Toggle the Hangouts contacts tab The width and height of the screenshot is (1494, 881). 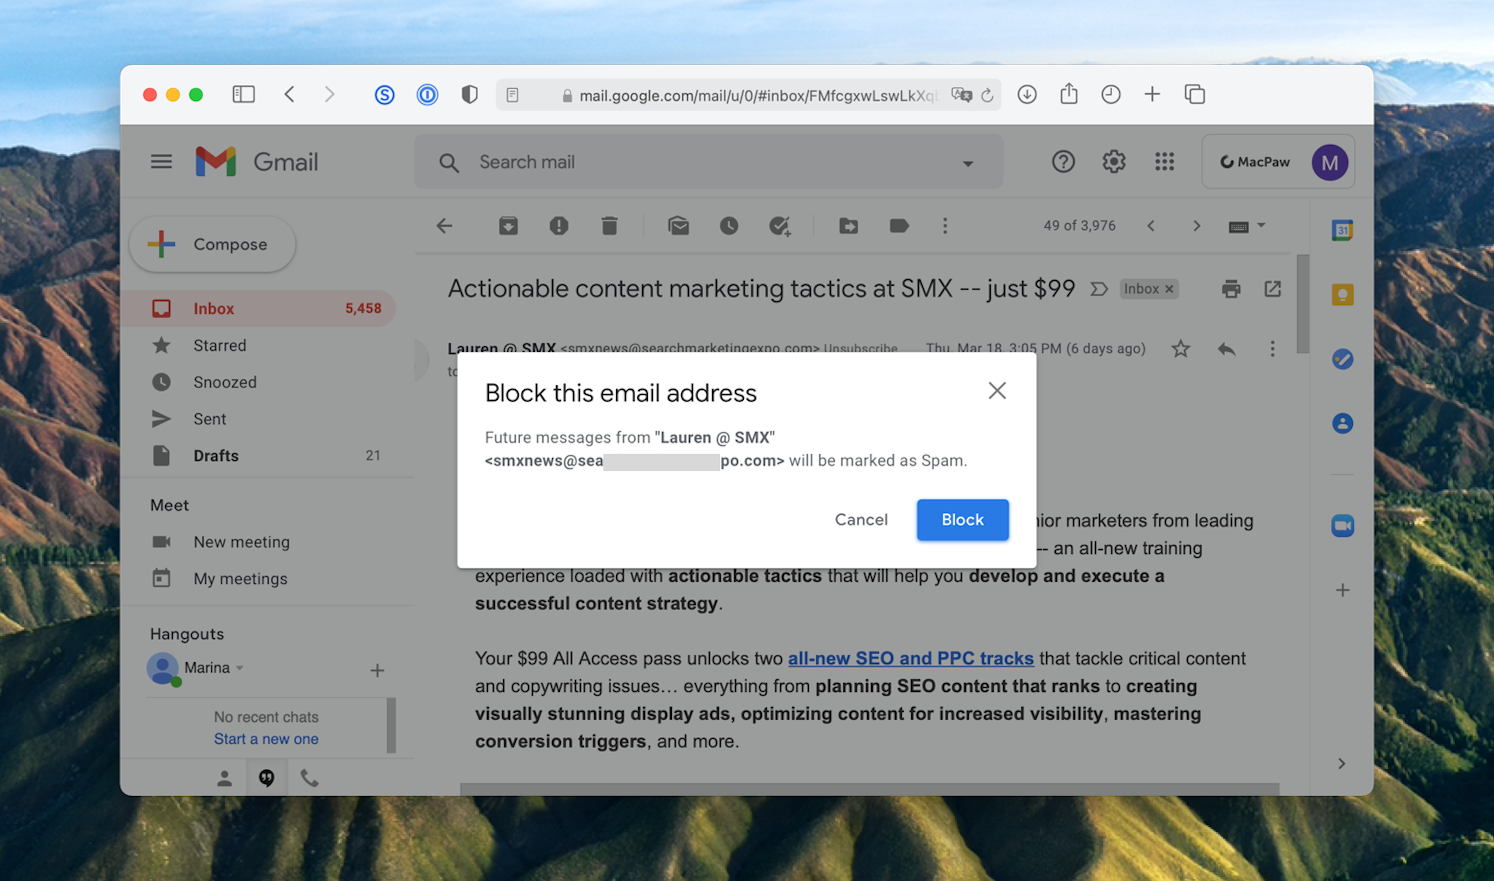(x=224, y=777)
